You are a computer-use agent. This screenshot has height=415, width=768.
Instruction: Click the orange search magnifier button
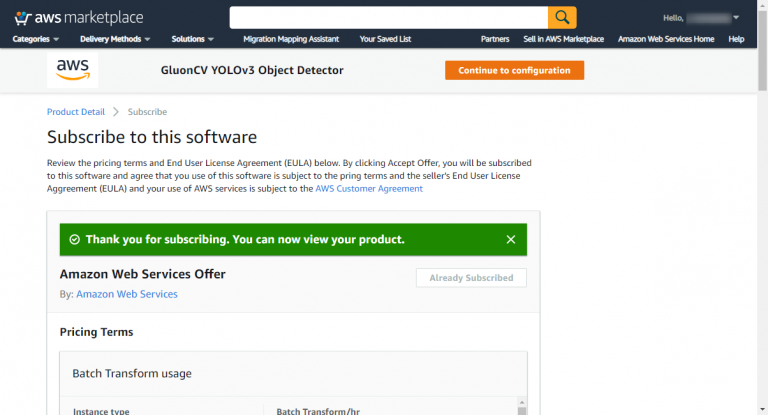(x=562, y=18)
